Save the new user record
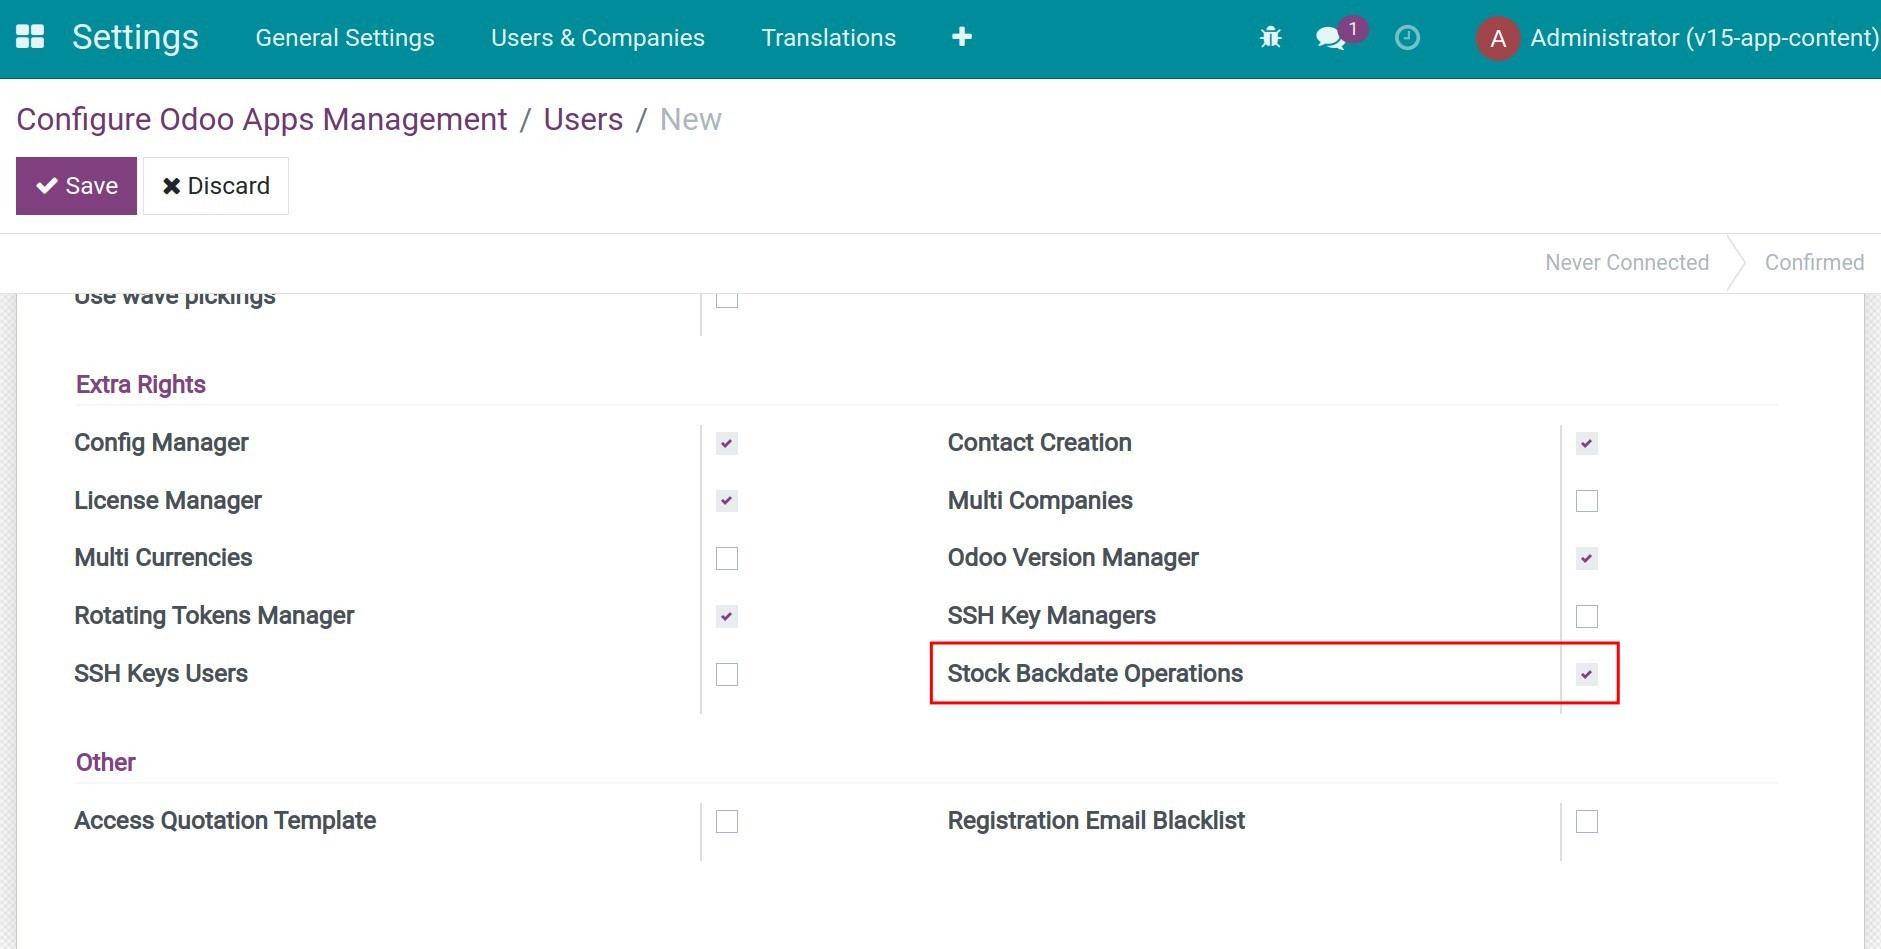 (x=75, y=185)
